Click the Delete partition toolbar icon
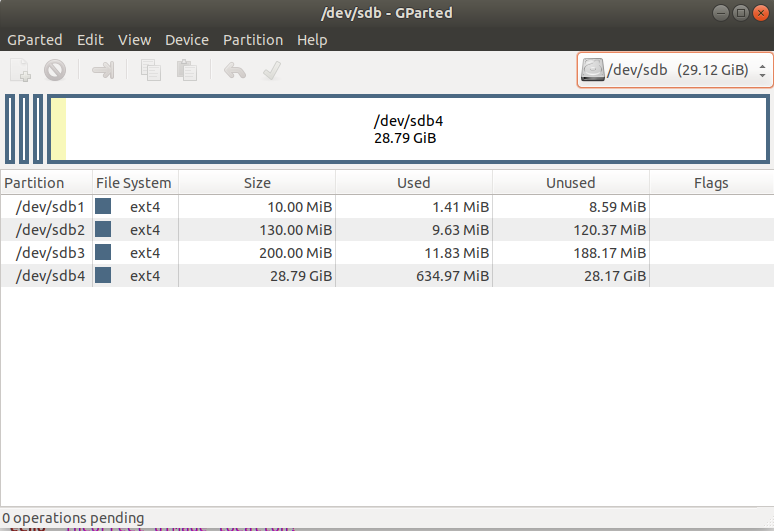 click(x=55, y=70)
